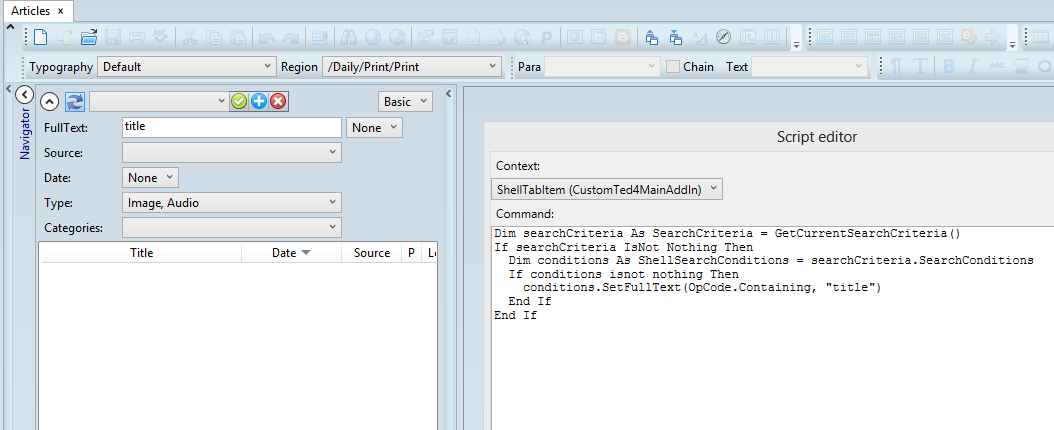Image resolution: width=1054 pixels, height=430 pixels.
Task: Open the Region dropdown /Daily/Print/Print
Action: (412, 67)
